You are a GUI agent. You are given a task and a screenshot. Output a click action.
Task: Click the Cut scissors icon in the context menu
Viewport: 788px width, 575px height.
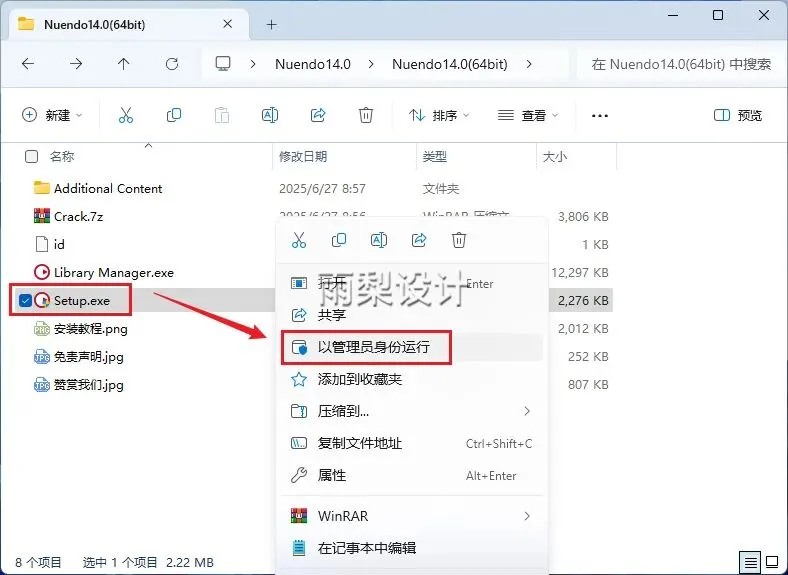tap(299, 240)
